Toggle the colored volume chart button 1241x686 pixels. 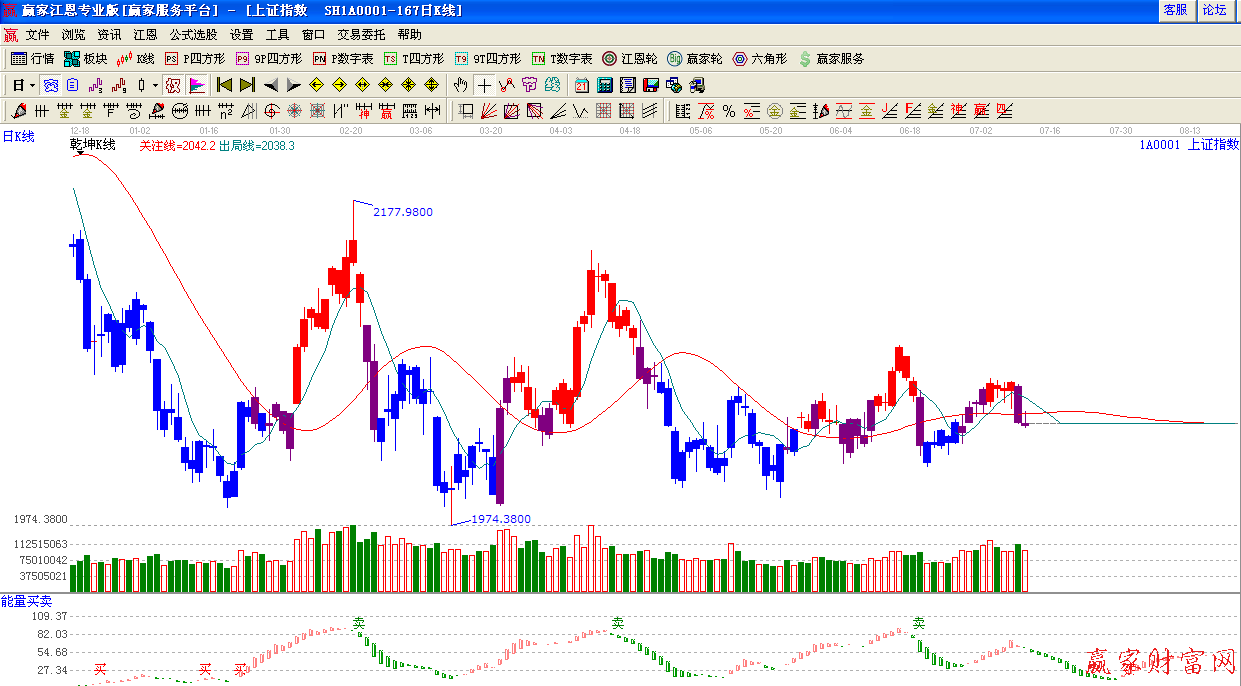[197, 85]
